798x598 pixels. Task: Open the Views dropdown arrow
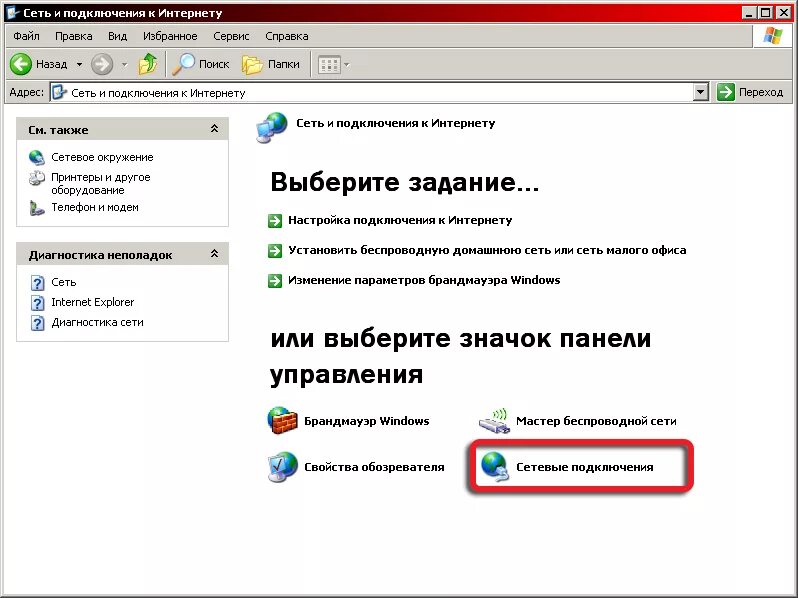(347, 65)
